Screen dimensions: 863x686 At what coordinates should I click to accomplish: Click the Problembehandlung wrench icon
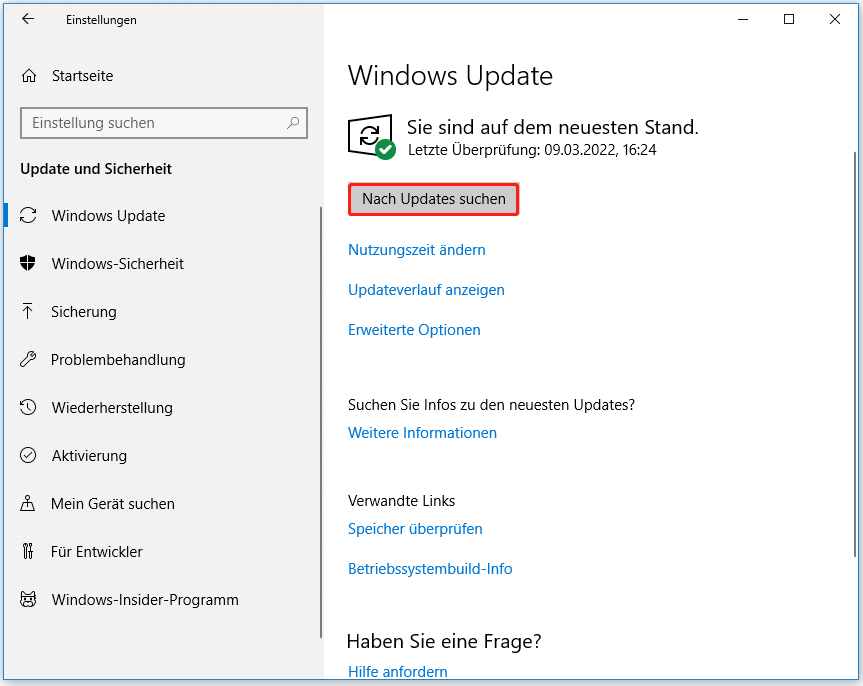[28, 359]
